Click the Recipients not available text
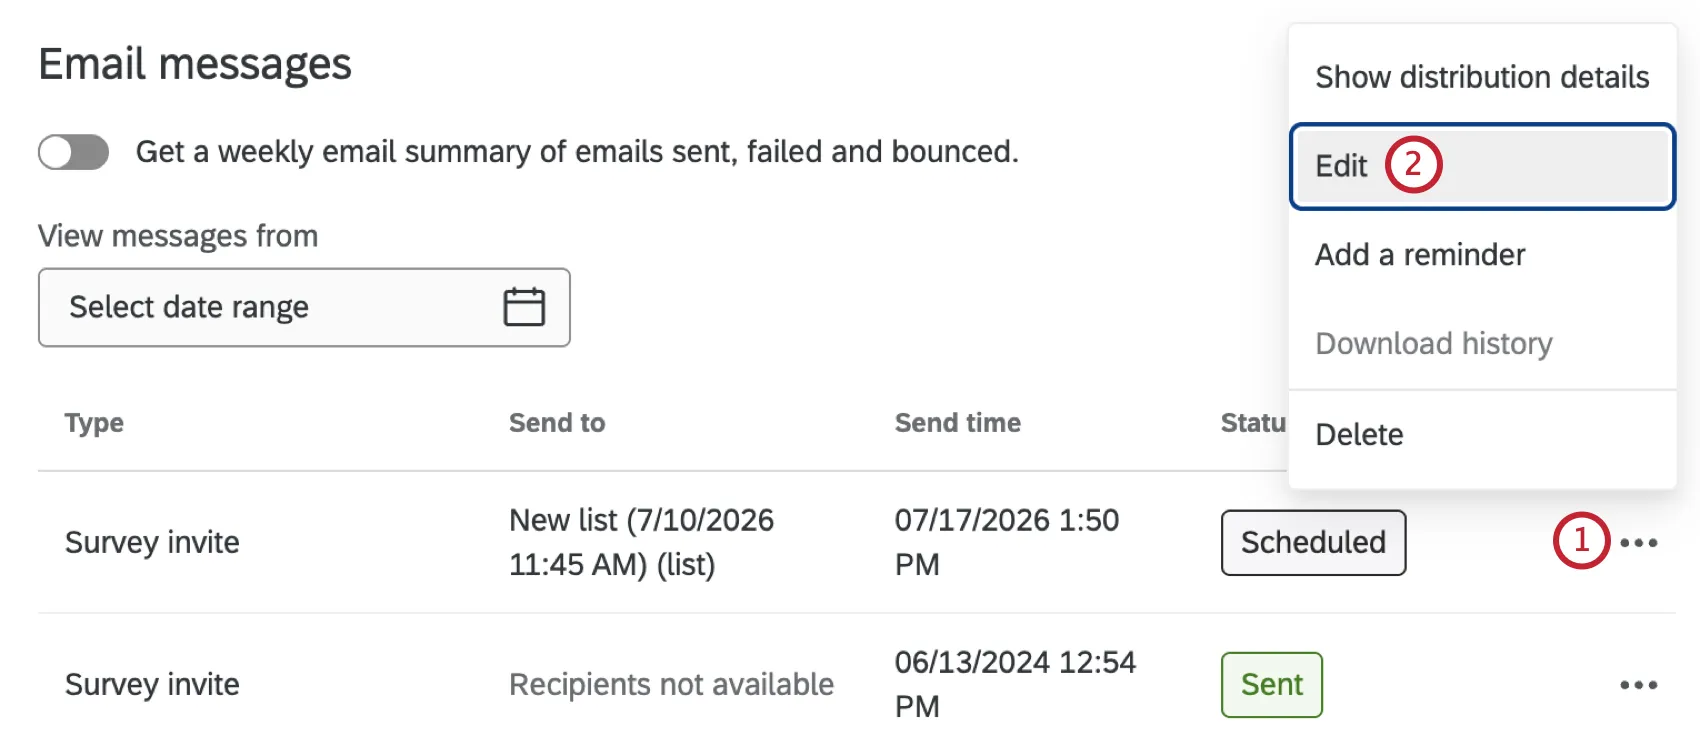Viewport: 1700px width, 746px height. point(671,685)
